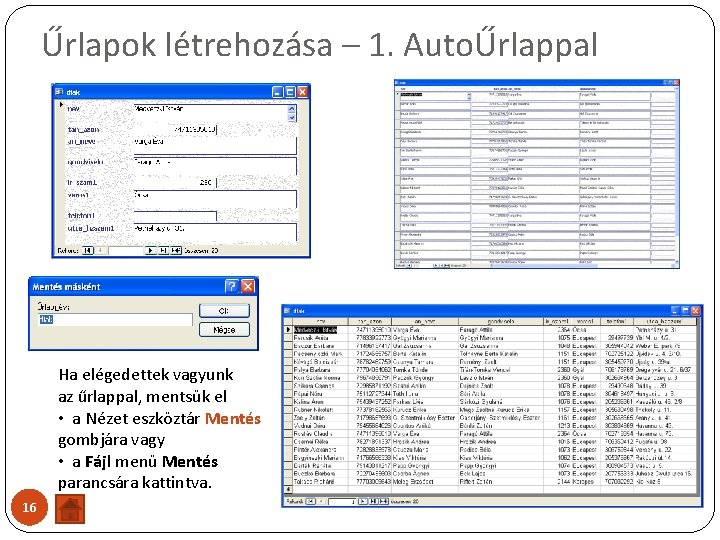720x540 pixels.
Task: Maximize the diak datasheet window
Action: pos(685,311)
